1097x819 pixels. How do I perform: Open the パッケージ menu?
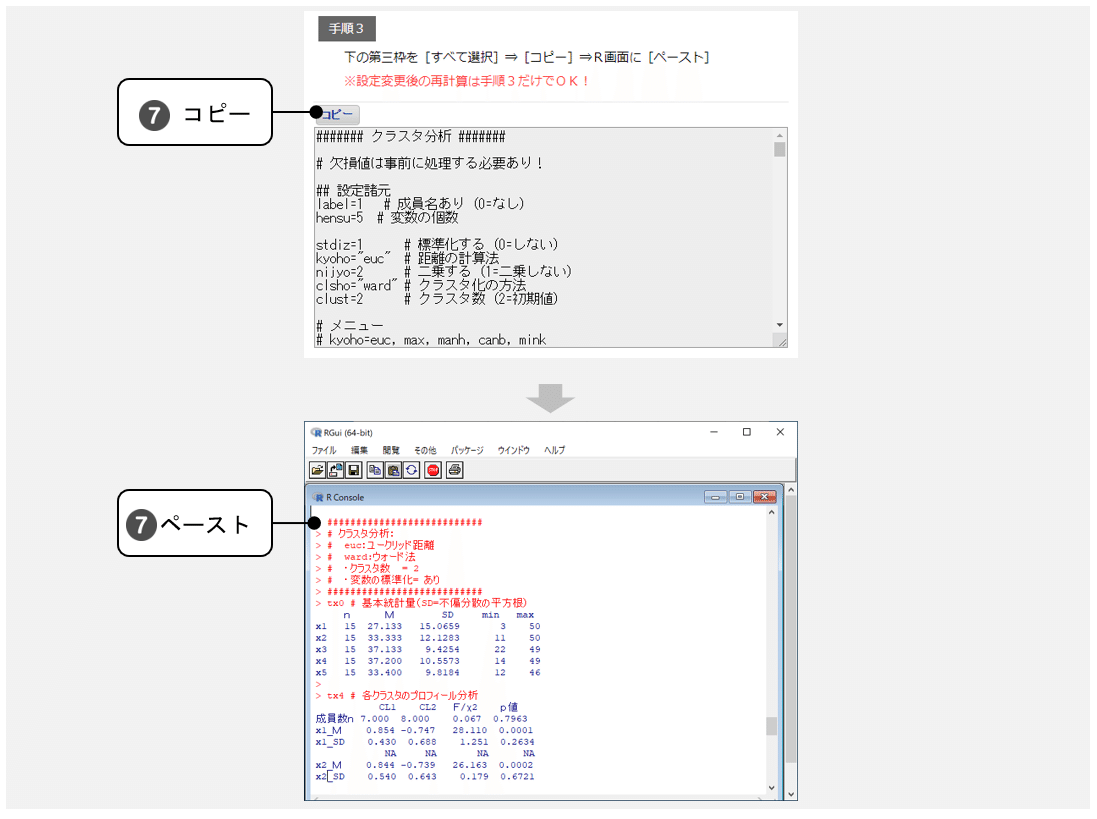tap(466, 450)
